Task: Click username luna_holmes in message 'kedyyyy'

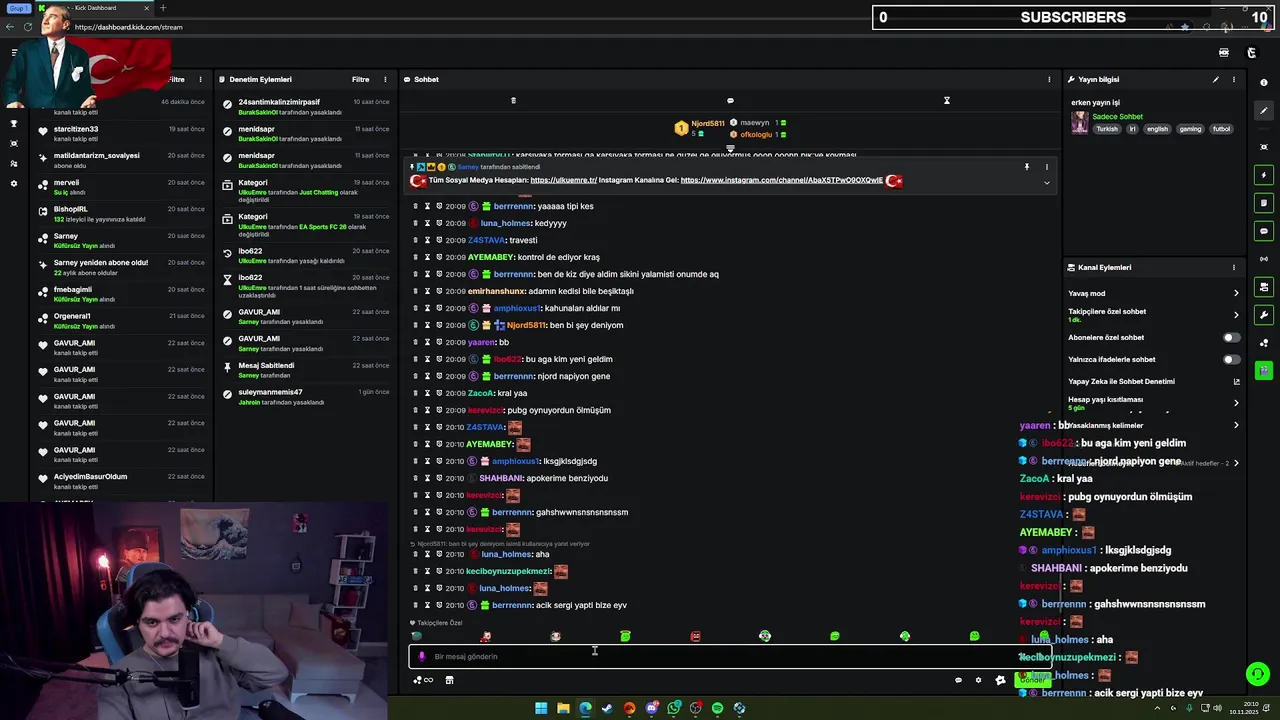Action: pos(506,223)
